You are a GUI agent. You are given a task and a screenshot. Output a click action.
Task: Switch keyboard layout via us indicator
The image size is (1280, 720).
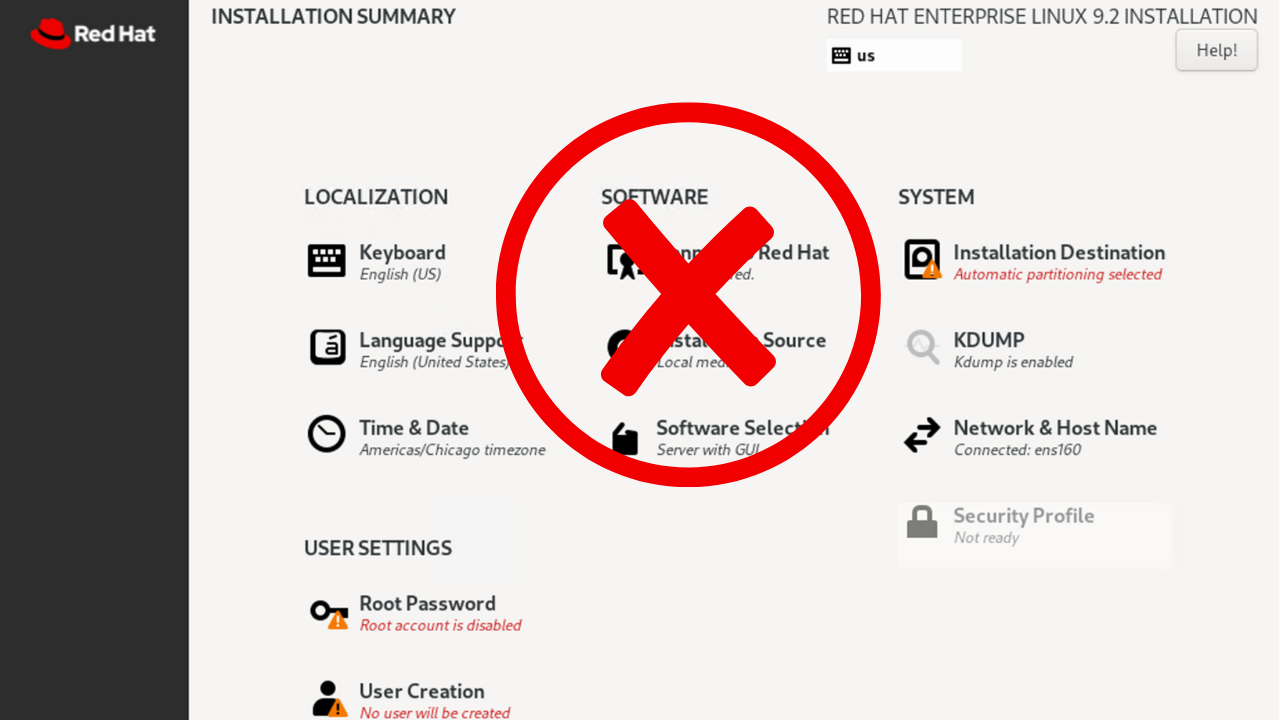pos(894,55)
